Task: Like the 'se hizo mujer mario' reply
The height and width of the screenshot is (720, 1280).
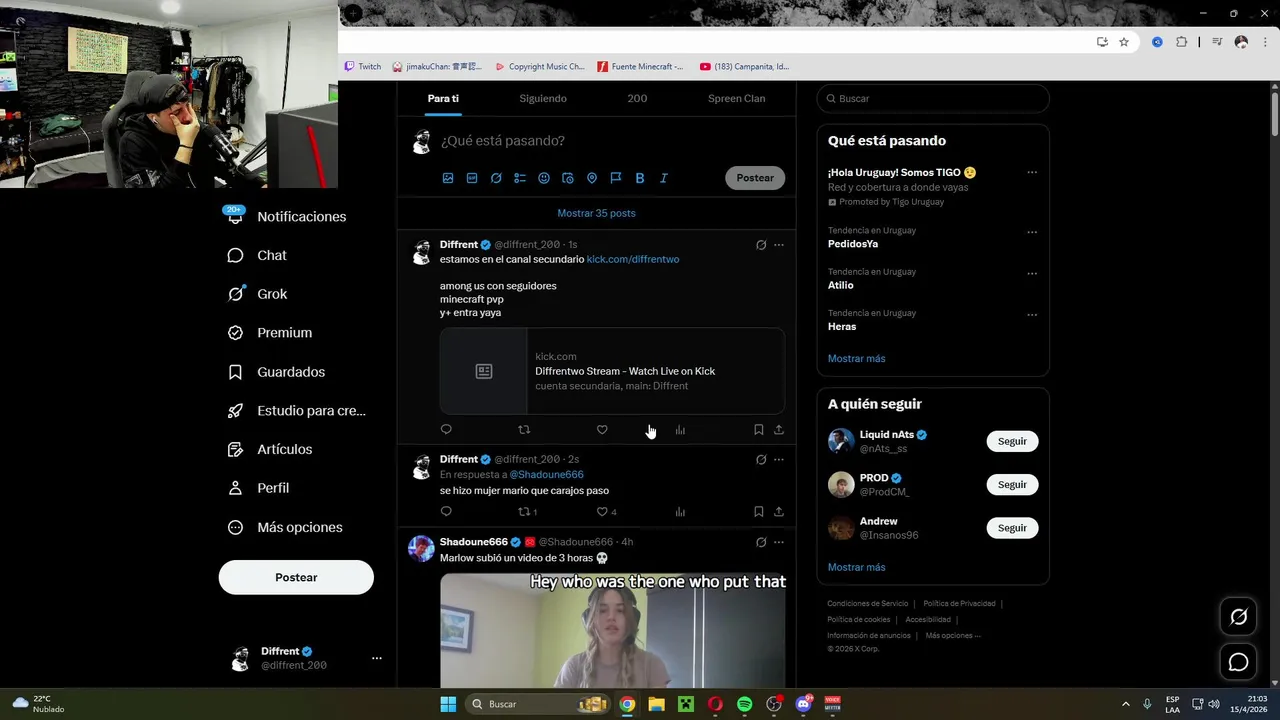Action: point(602,512)
